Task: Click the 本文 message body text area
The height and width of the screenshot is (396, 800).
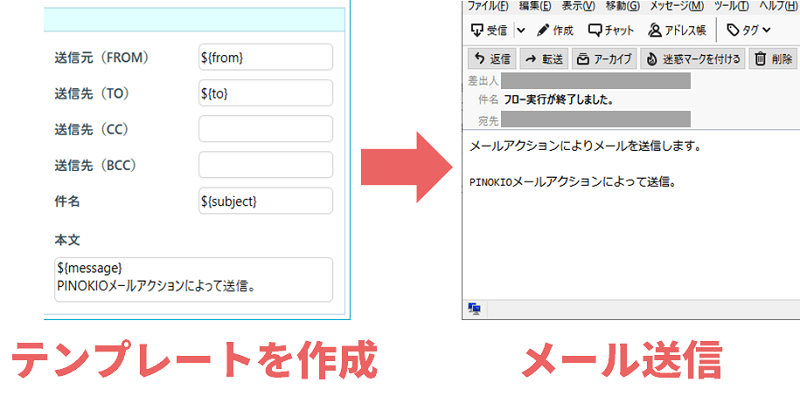Action: [x=193, y=279]
